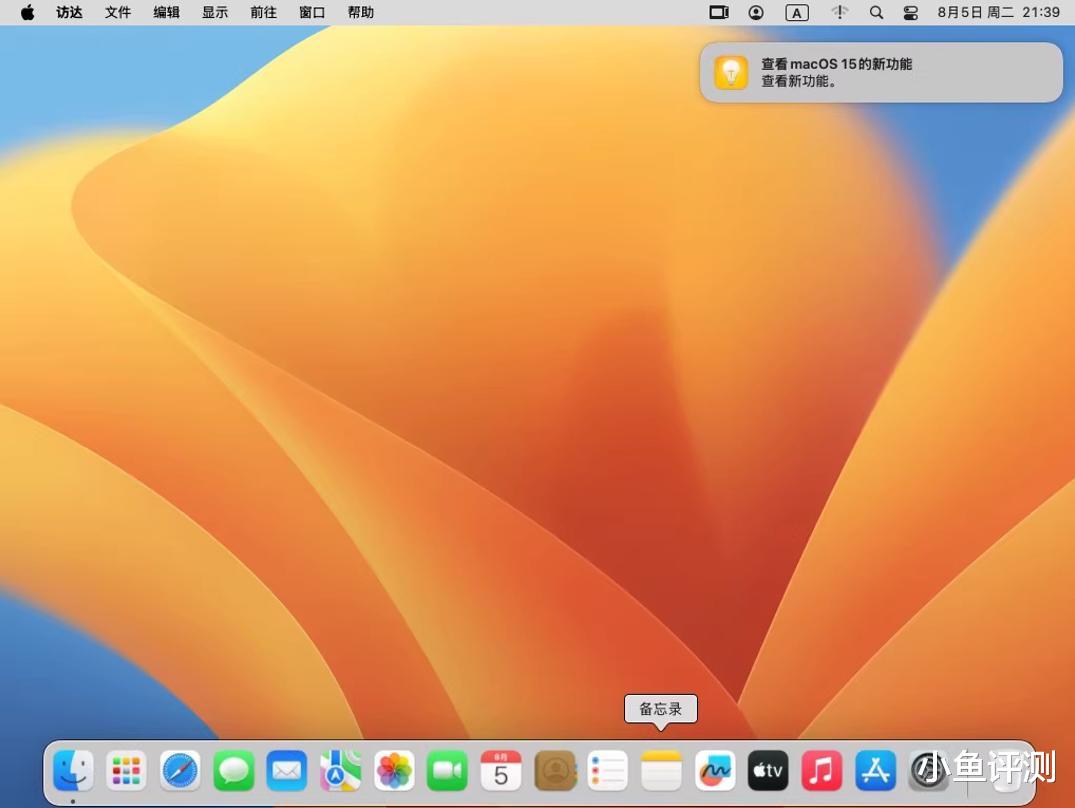Open the Messages app icon

click(x=234, y=771)
